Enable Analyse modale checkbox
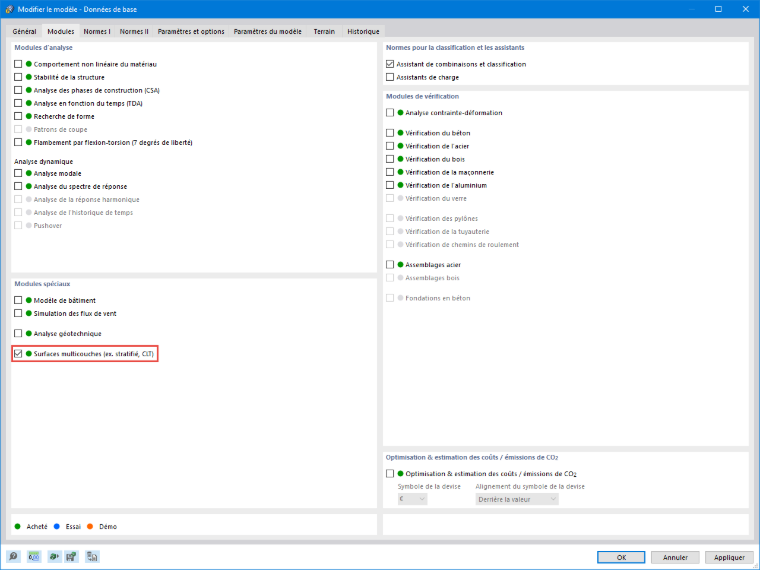This screenshot has width=760, height=570. coord(18,173)
